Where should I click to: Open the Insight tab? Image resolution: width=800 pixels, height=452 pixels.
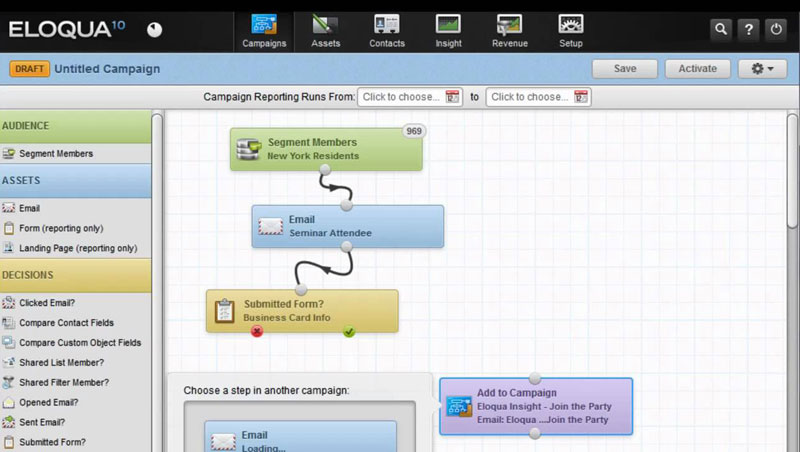pyautogui.click(x=448, y=32)
